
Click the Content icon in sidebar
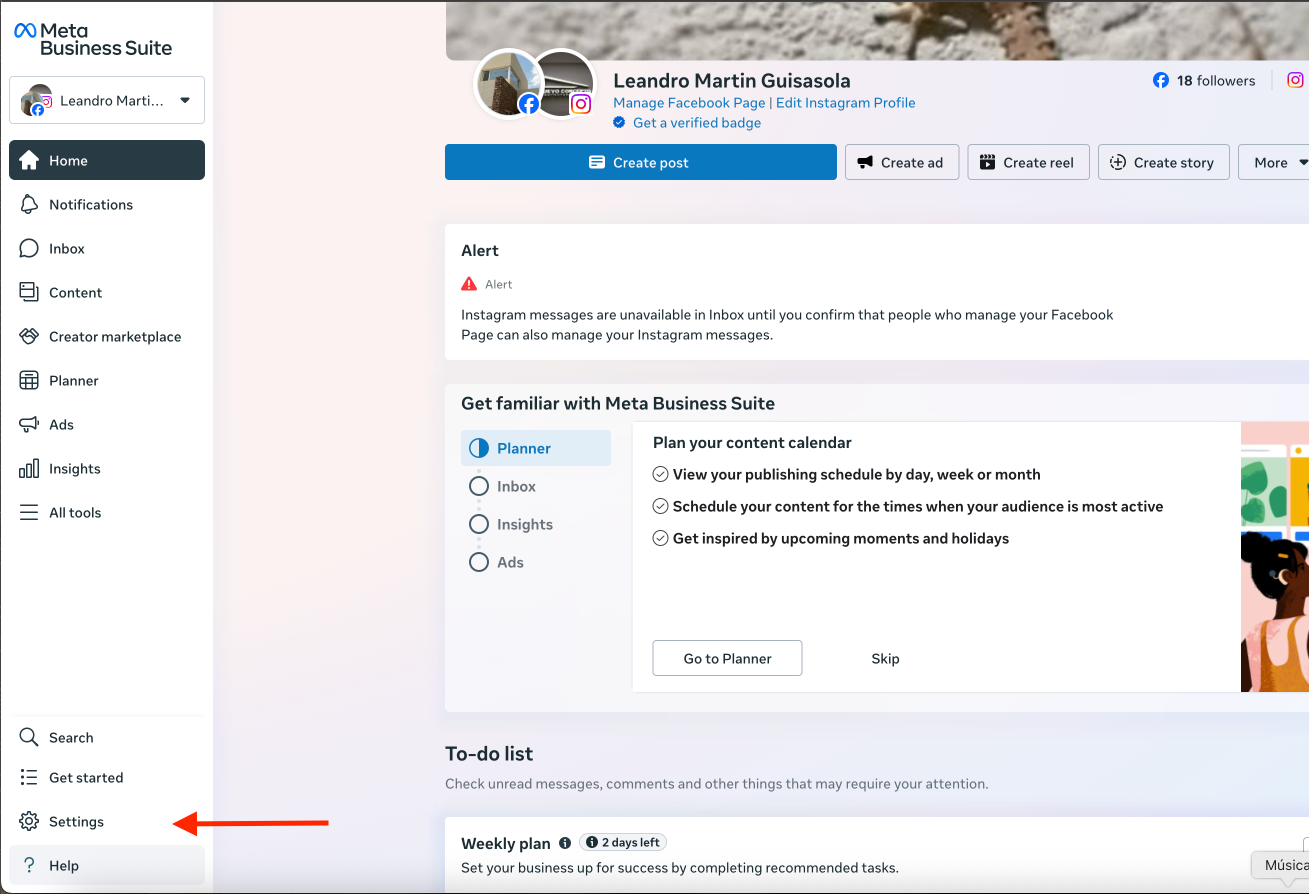pos(29,292)
